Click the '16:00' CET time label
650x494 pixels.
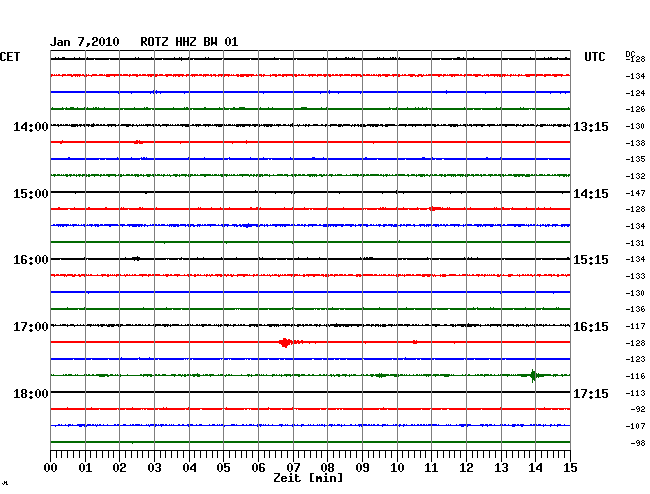(x=31, y=260)
